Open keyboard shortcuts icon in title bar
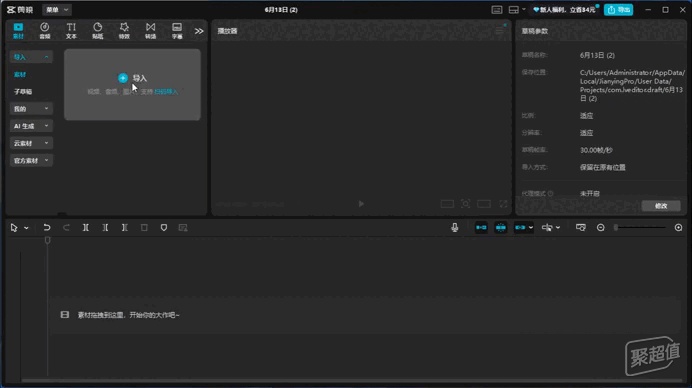Viewport: 692px width, 388px height. coord(496,10)
